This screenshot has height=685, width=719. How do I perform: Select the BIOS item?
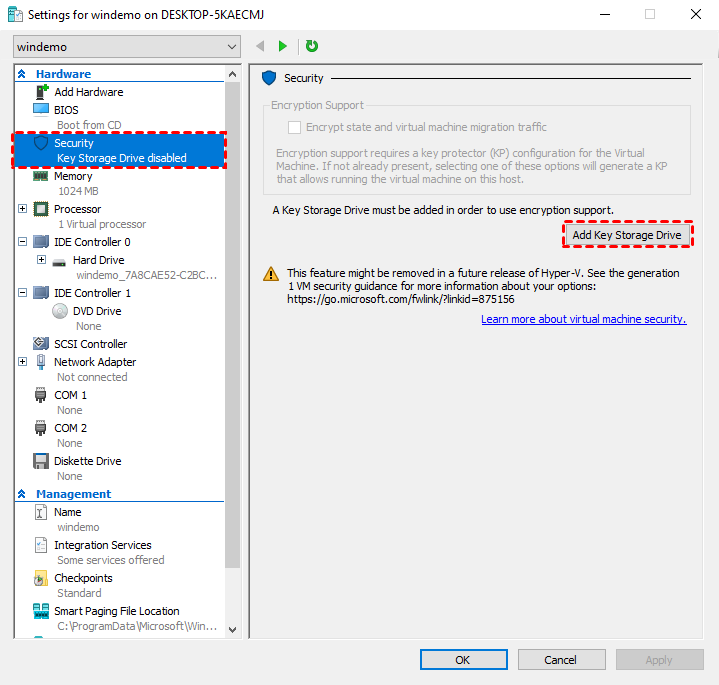(66, 110)
